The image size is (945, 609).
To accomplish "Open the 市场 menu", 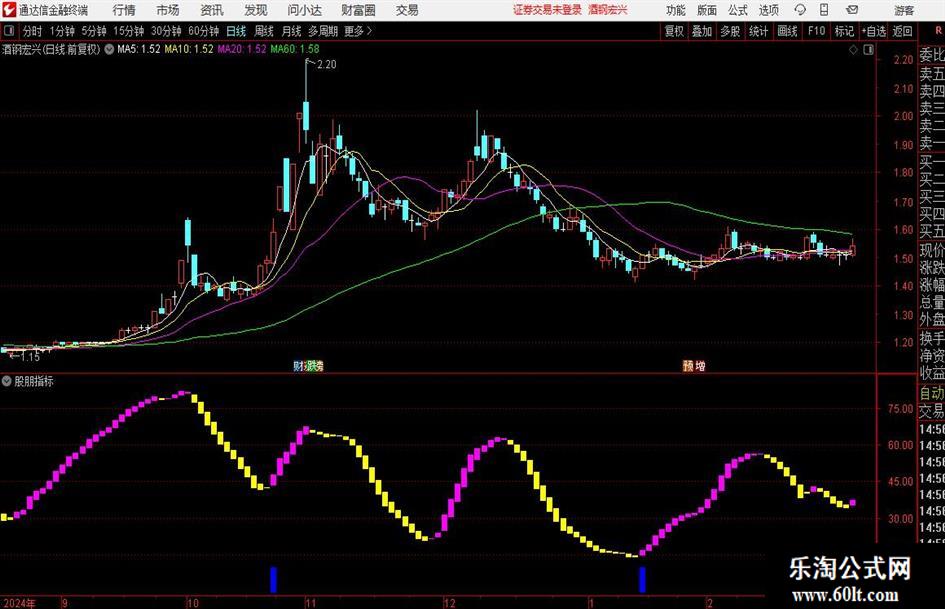I will pyautogui.click(x=168, y=10).
